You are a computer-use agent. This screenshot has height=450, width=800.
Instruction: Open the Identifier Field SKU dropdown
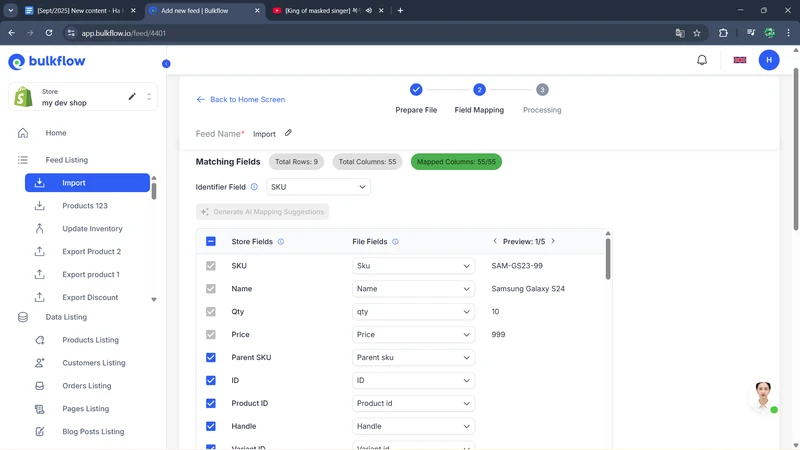(318, 187)
